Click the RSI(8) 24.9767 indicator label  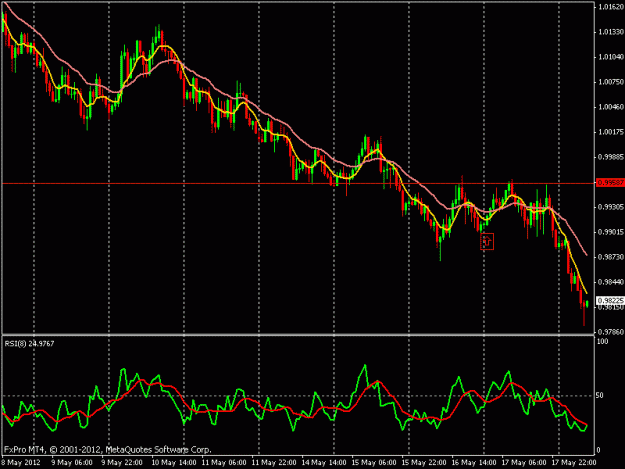click(x=29, y=343)
